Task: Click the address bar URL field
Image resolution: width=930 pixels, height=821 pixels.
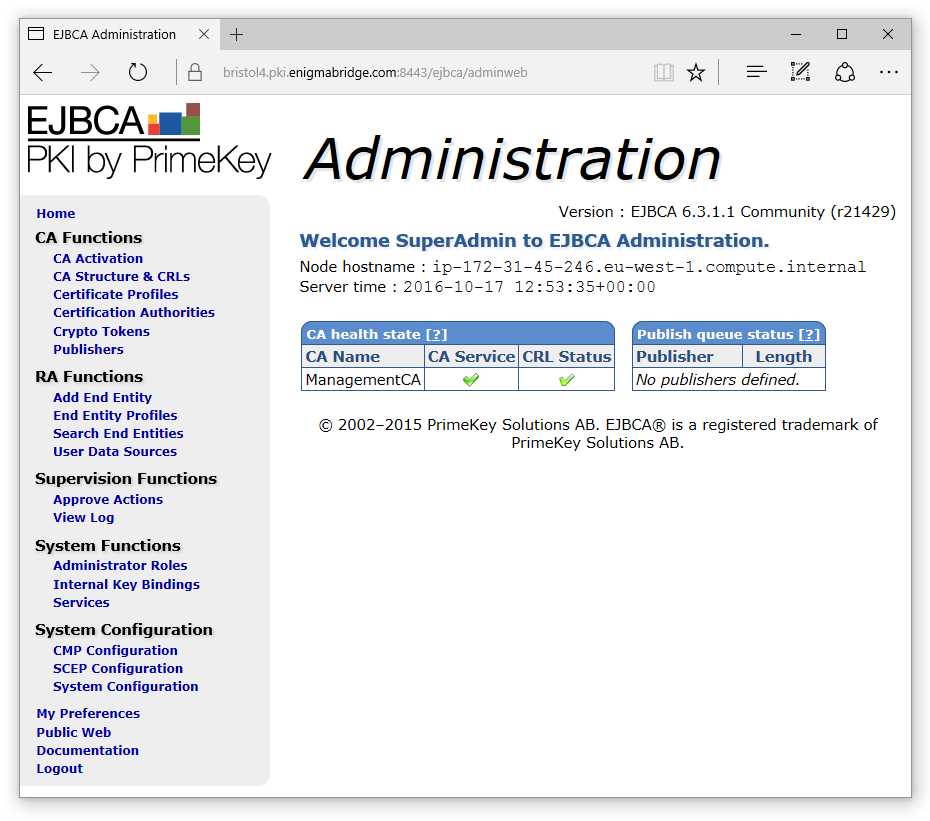Action: coord(375,72)
